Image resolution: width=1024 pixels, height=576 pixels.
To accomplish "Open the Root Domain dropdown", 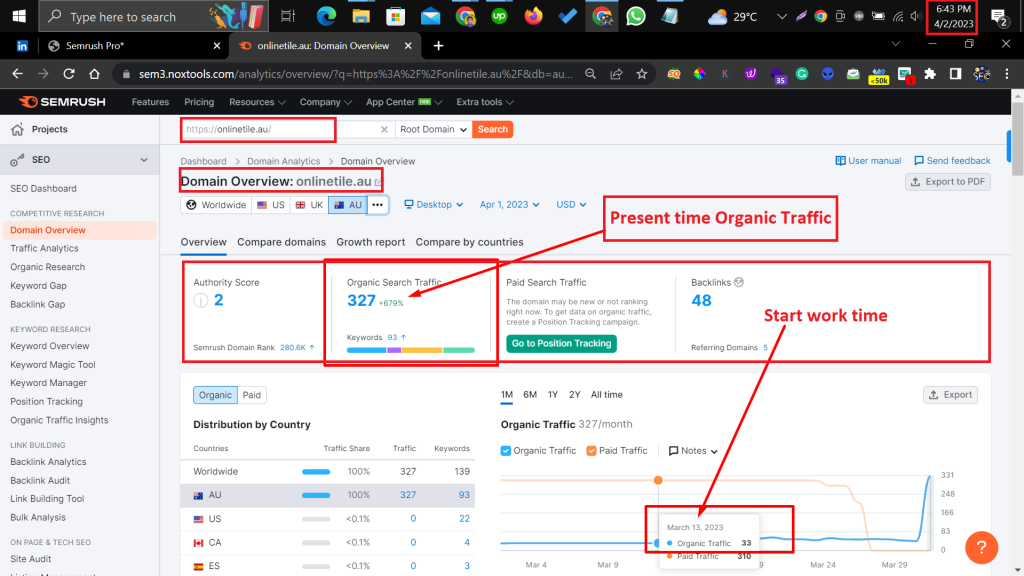I will [433, 129].
